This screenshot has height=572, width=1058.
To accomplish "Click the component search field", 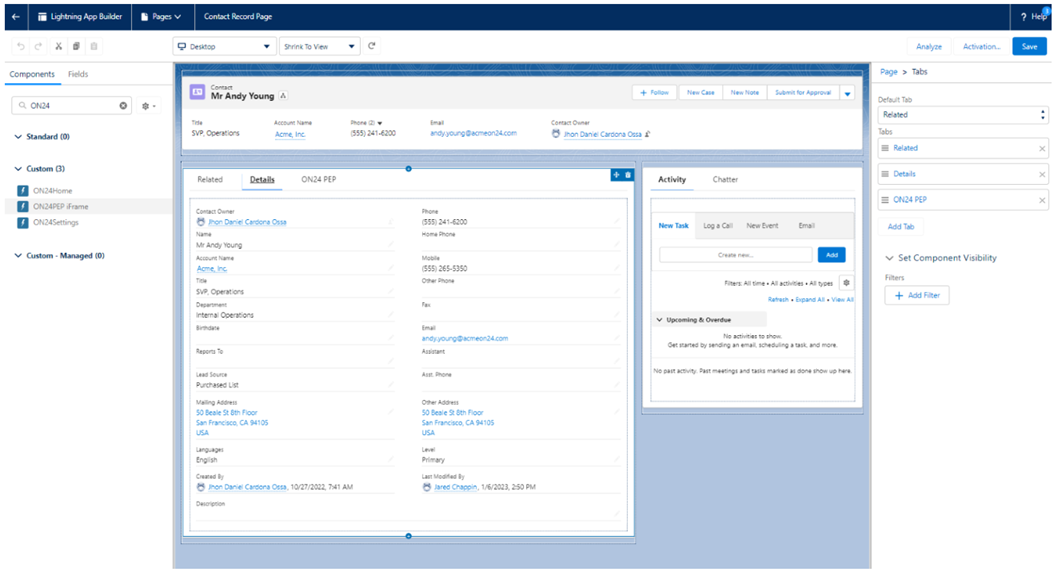I will 72,106.
